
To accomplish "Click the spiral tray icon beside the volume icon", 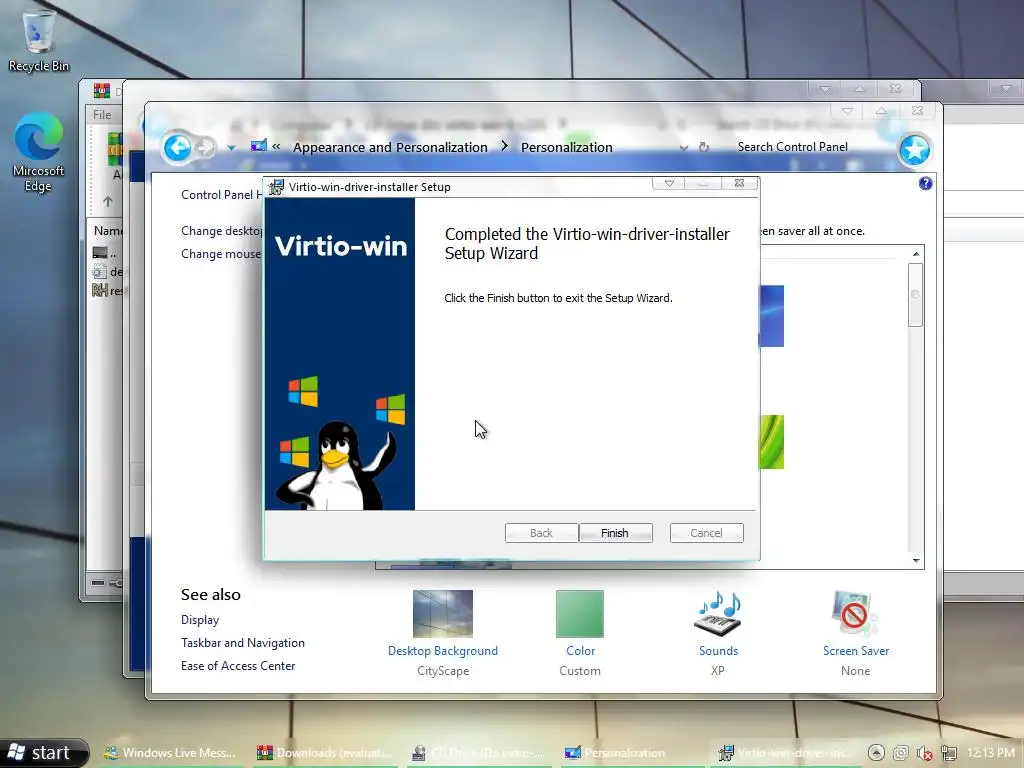I will (x=901, y=753).
